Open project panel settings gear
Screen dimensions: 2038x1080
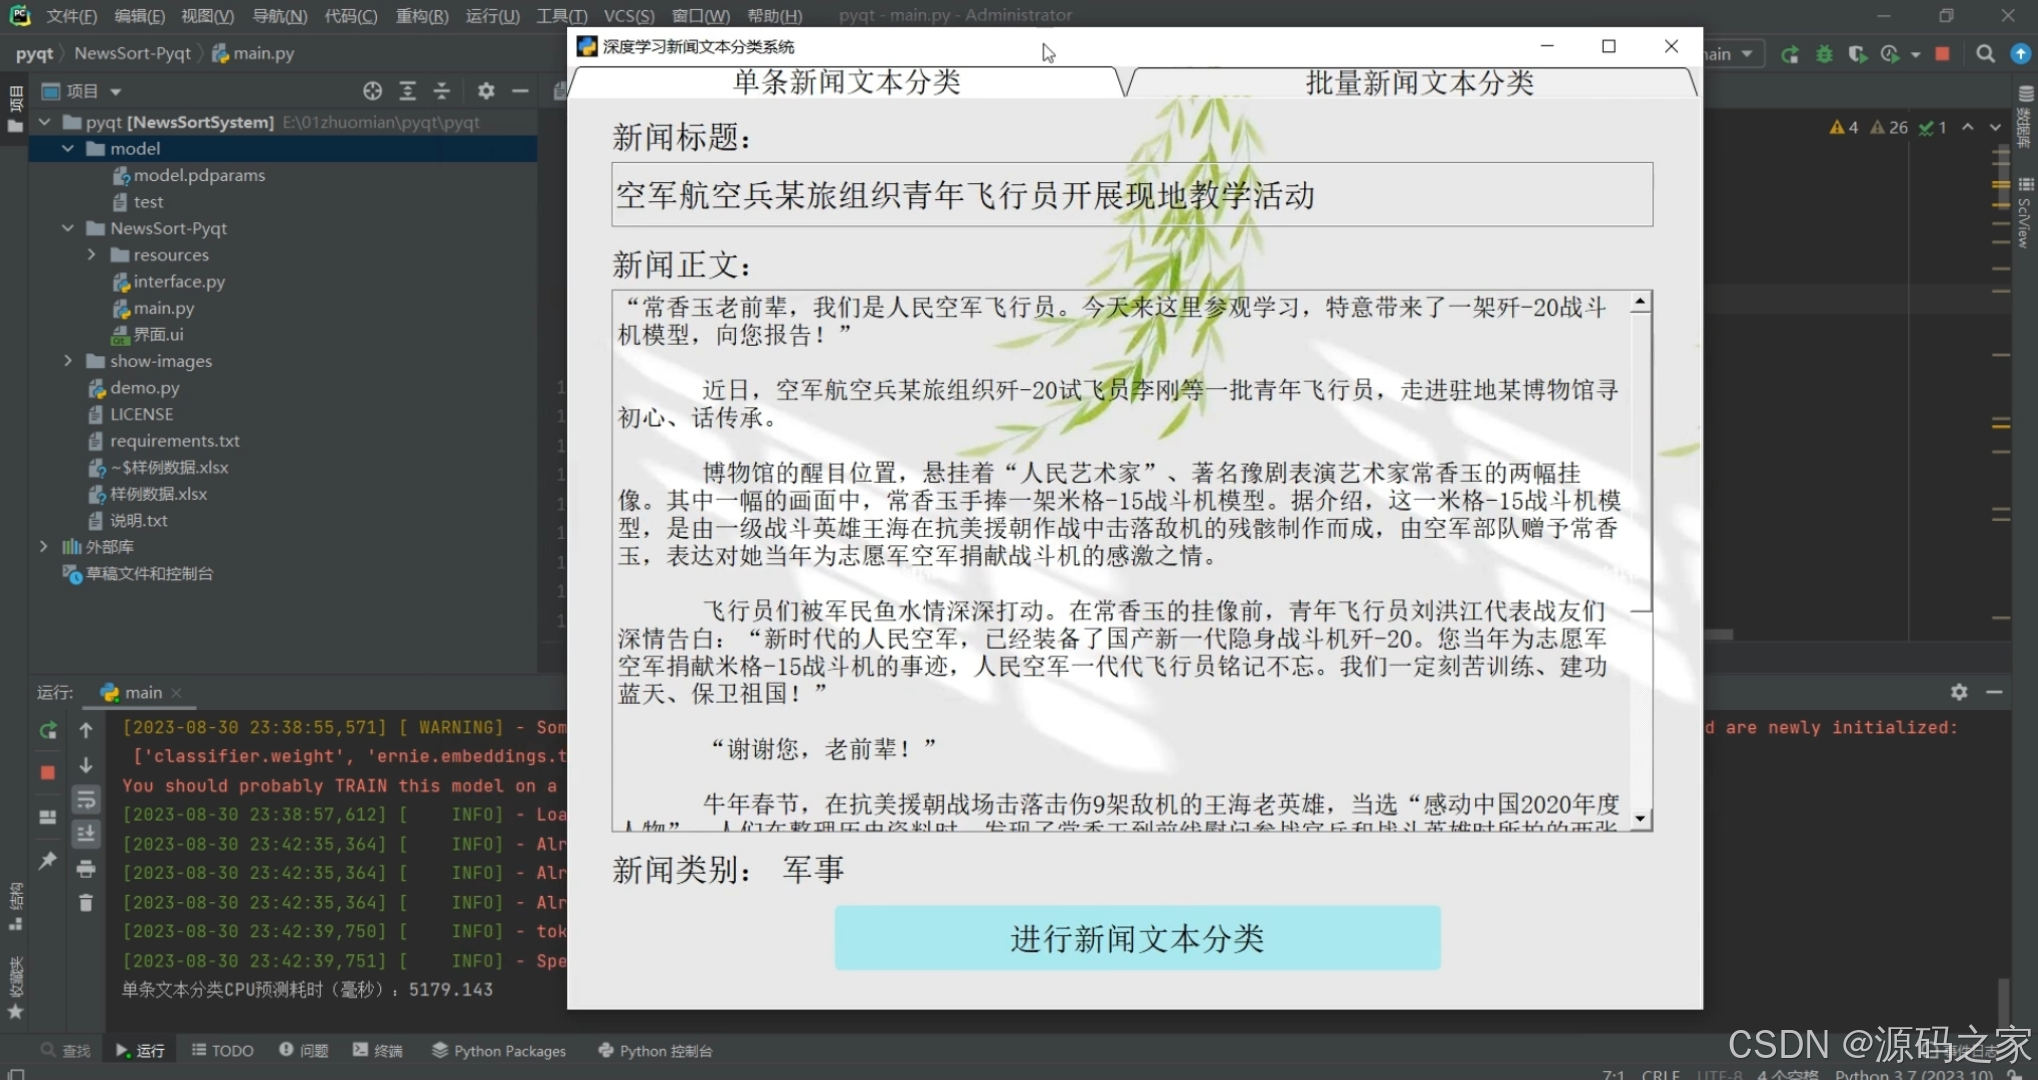tap(486, 91)
